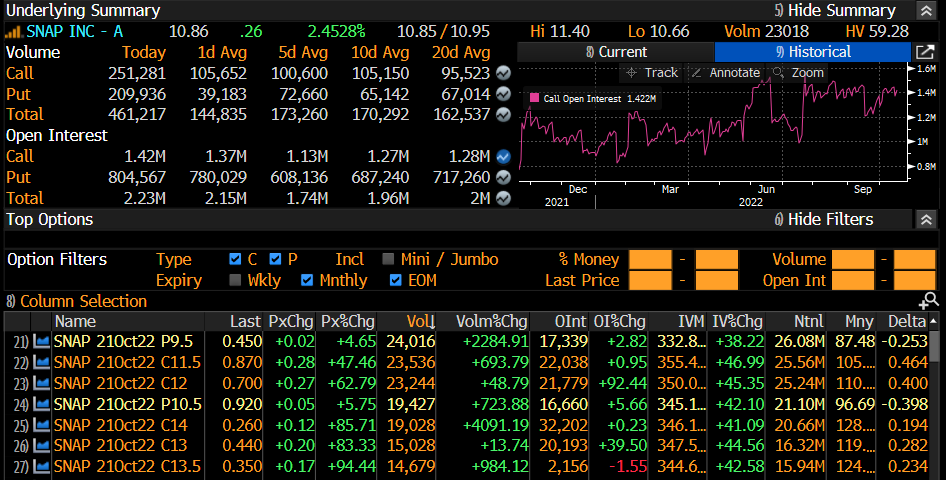Viewport: 946px width, 480px height.
Task: Click the HV 59.28 value
Action: pyautogui.click(x=877, y=31)
